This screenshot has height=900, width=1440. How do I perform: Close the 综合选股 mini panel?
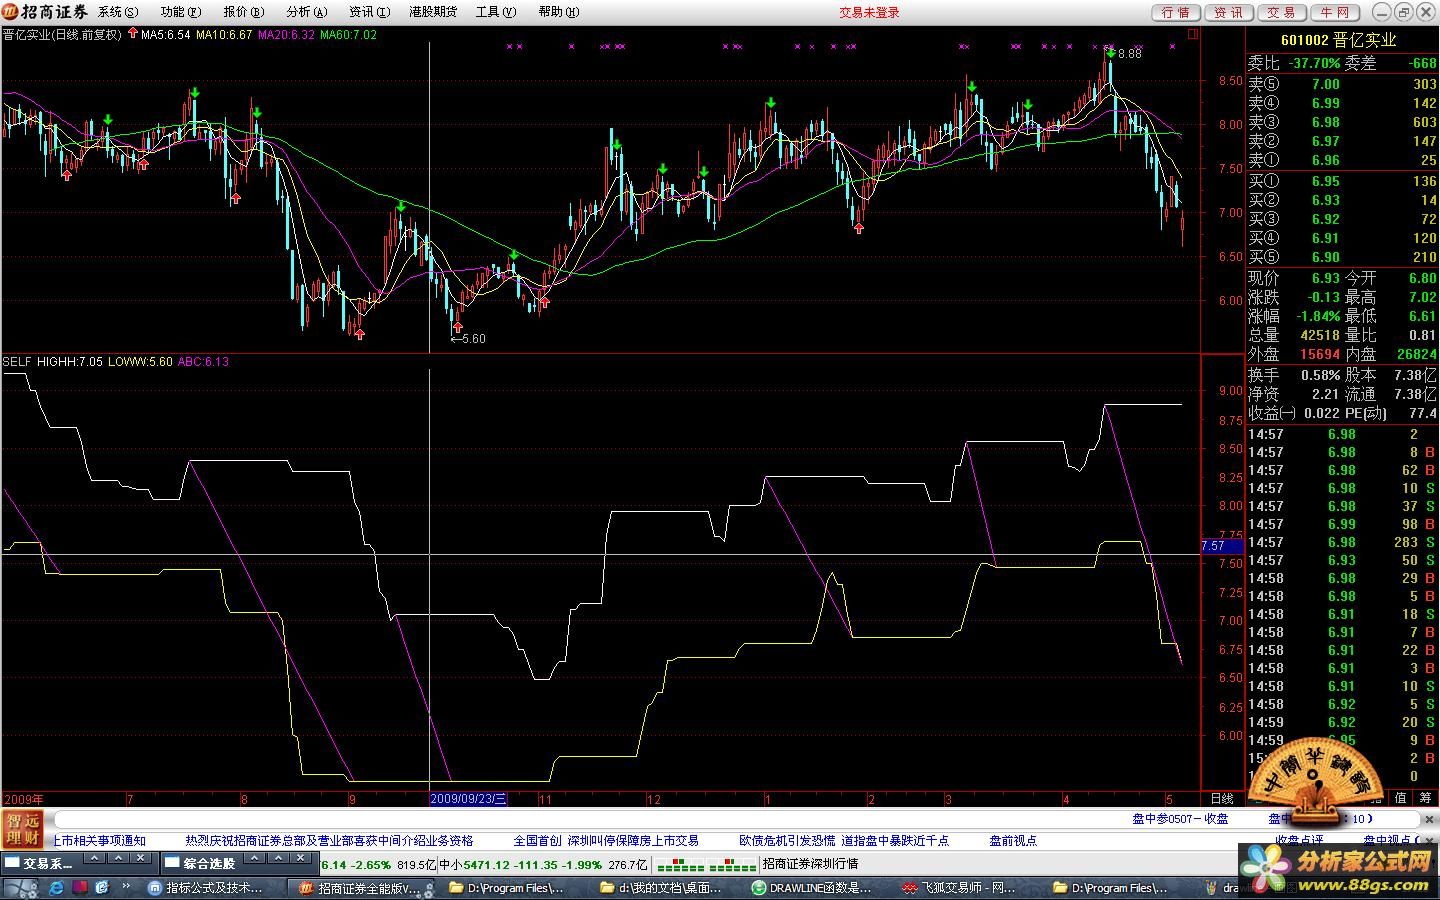[x=302, y=858]
